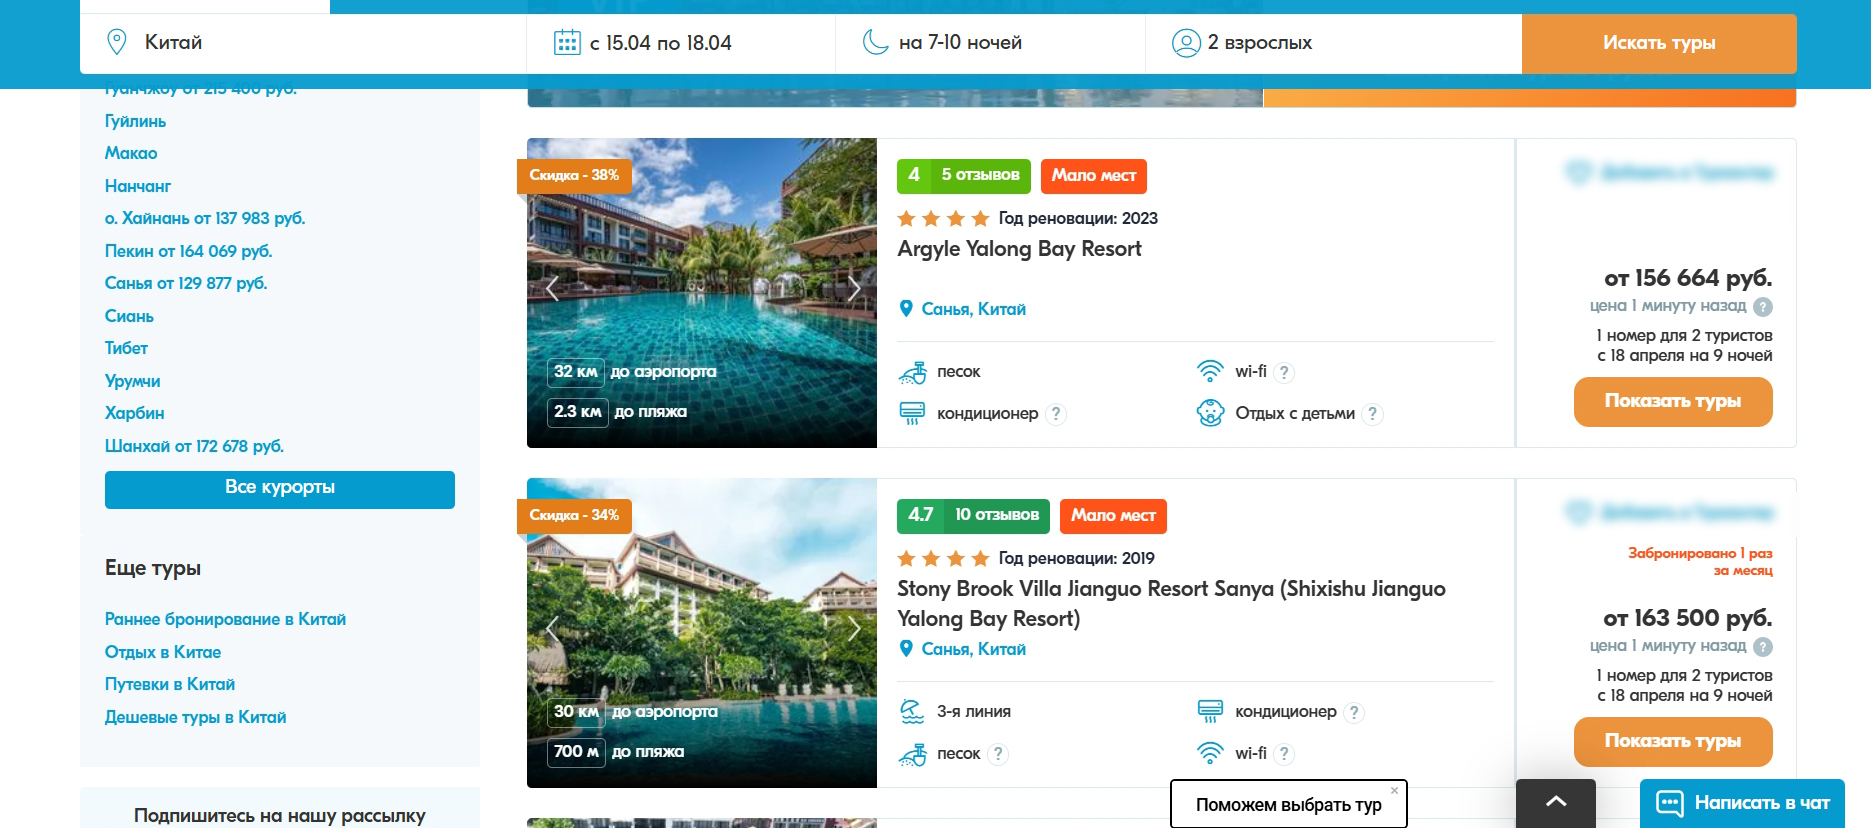The height and width of the screenshot is (828, 1871).
Task: Show next photo of Argyle Yalong Bay Resort
Action: (853, 289)
